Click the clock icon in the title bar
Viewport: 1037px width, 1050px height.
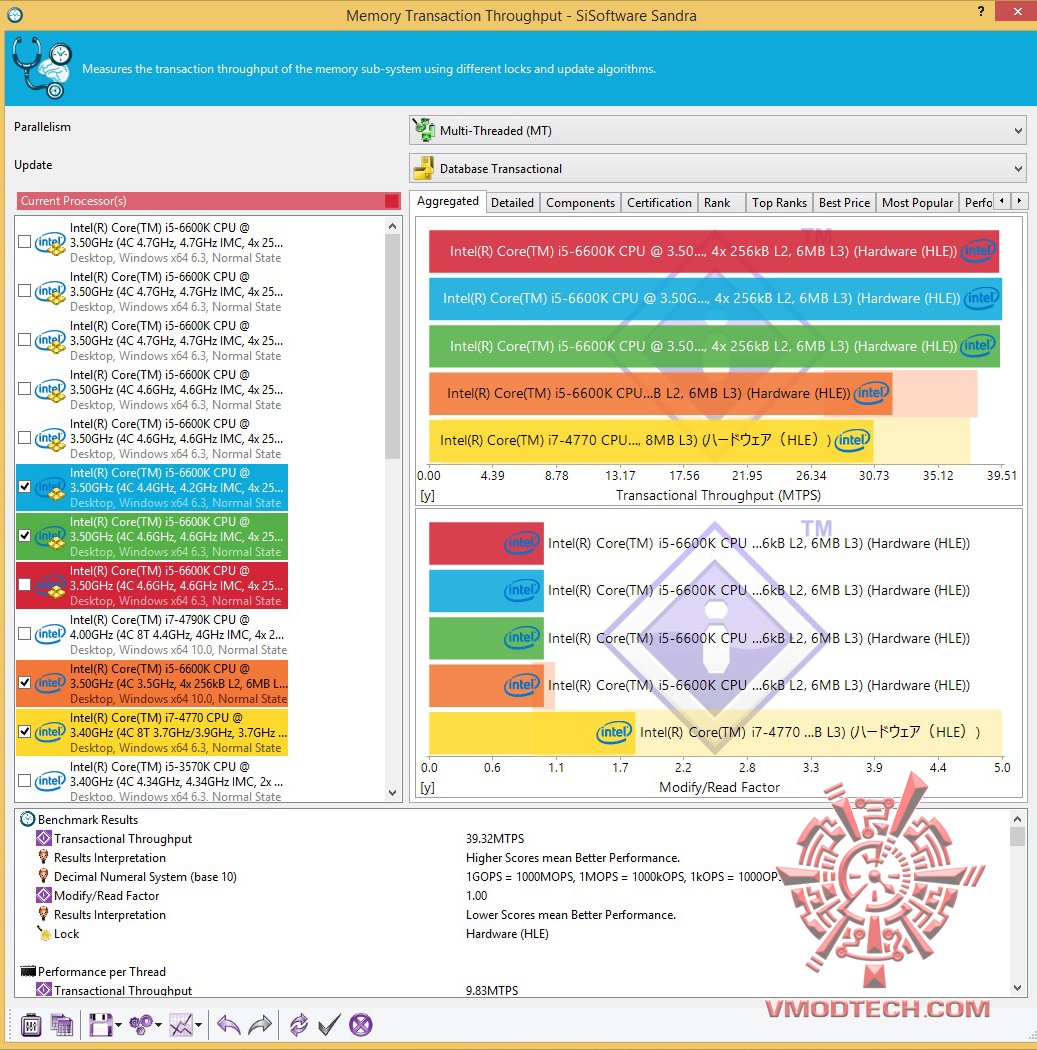[15, 15]
